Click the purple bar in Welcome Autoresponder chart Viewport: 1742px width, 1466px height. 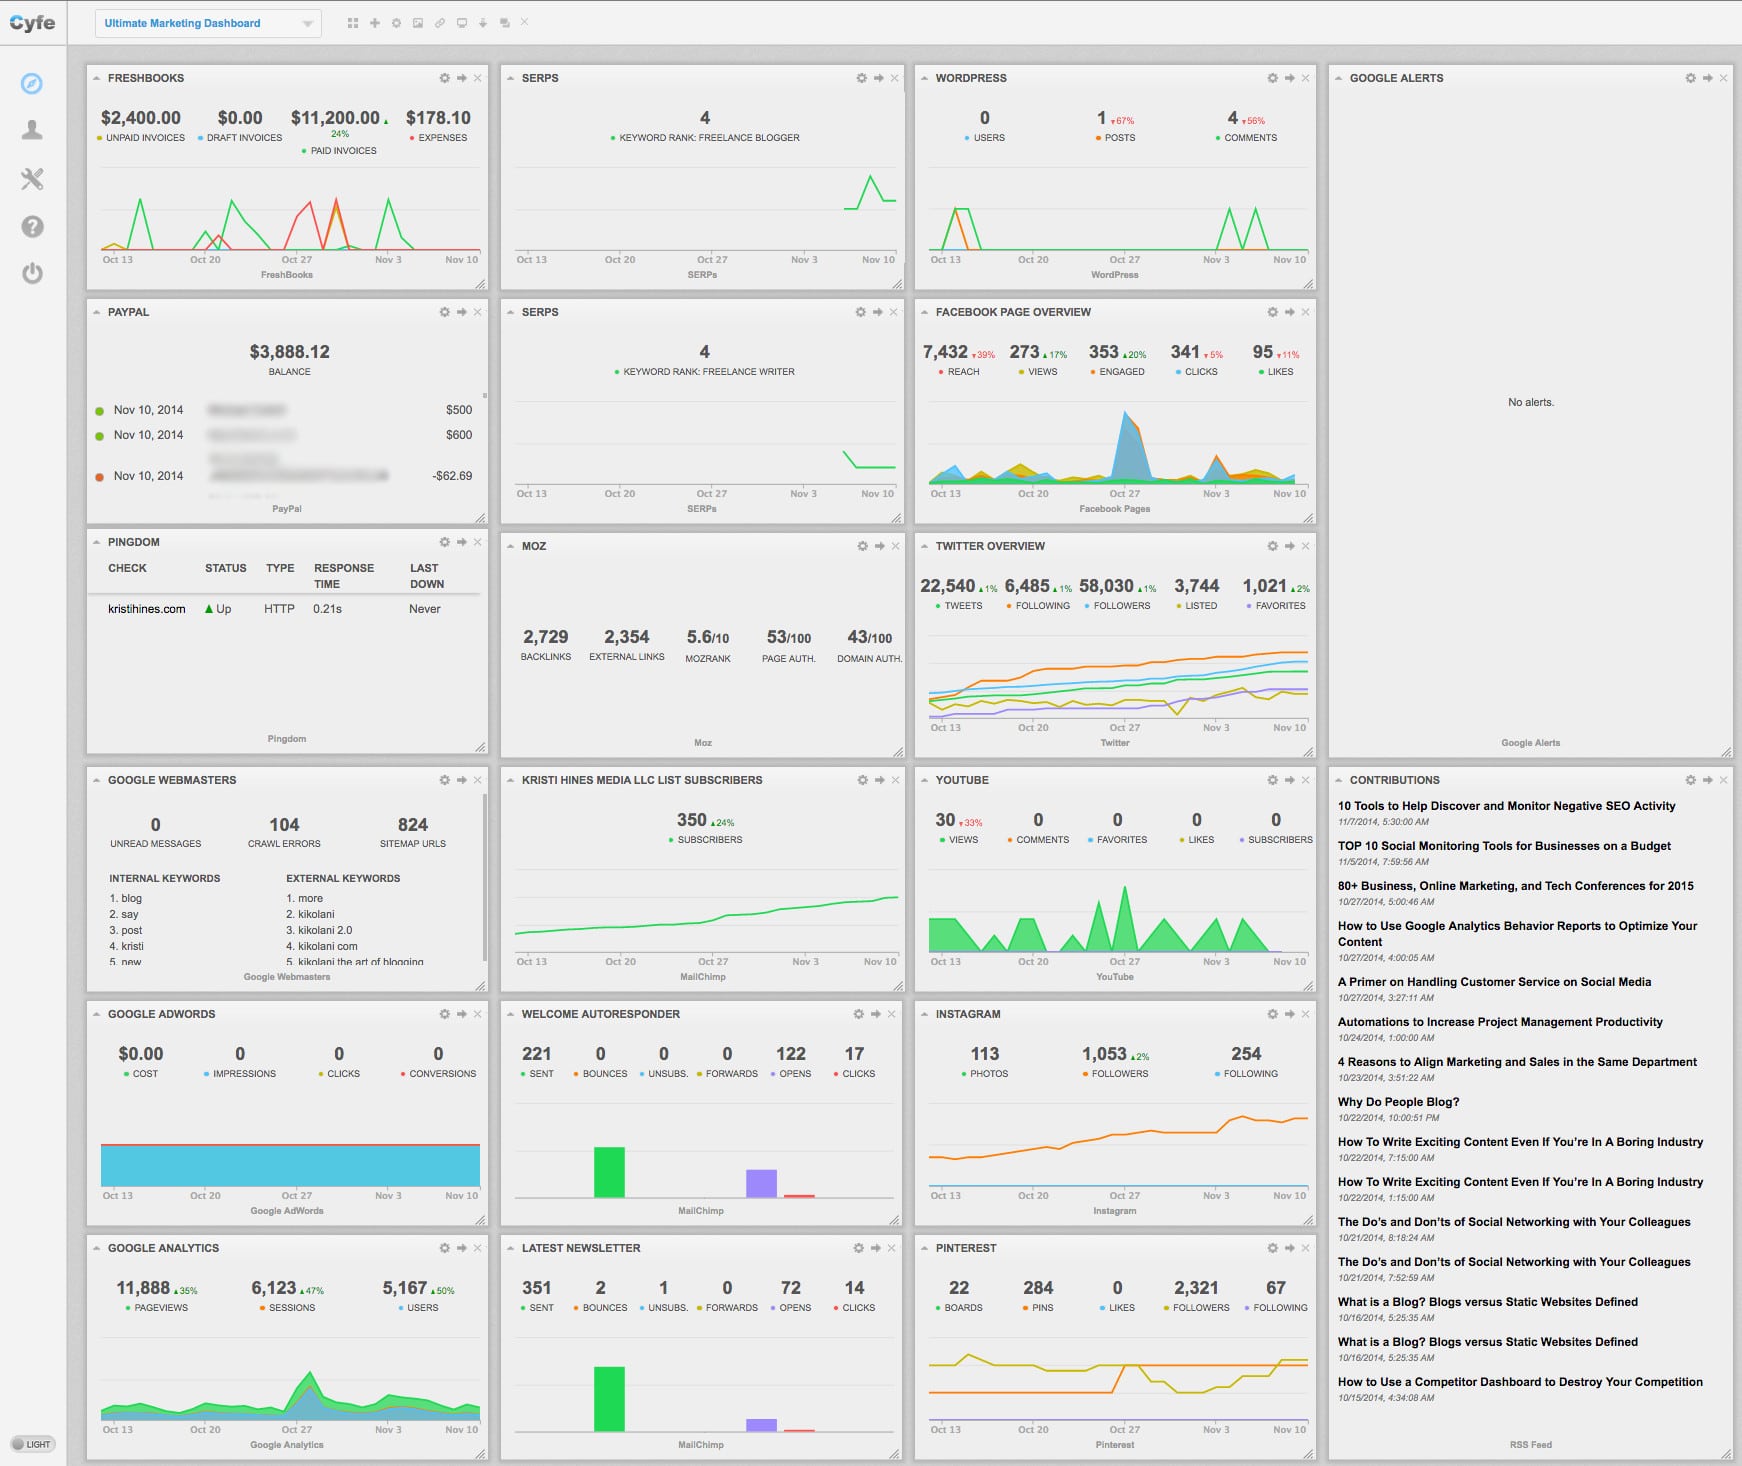tap(761, 1183)
